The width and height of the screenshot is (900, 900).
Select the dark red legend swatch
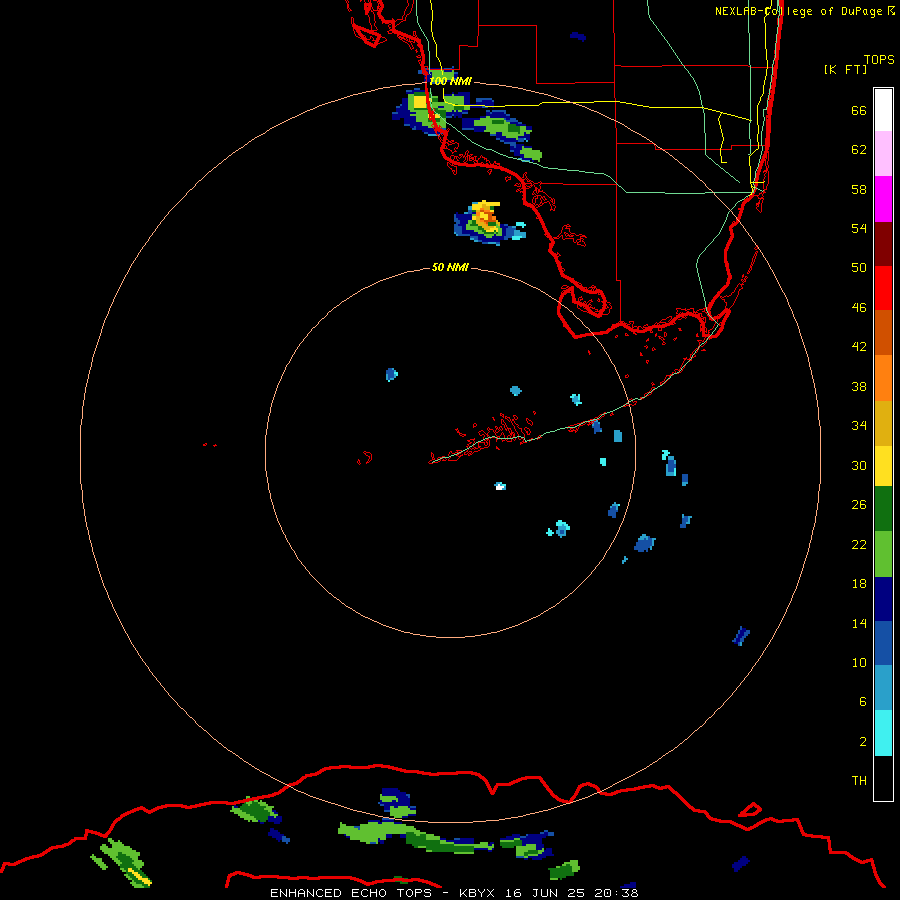[883, 243]
